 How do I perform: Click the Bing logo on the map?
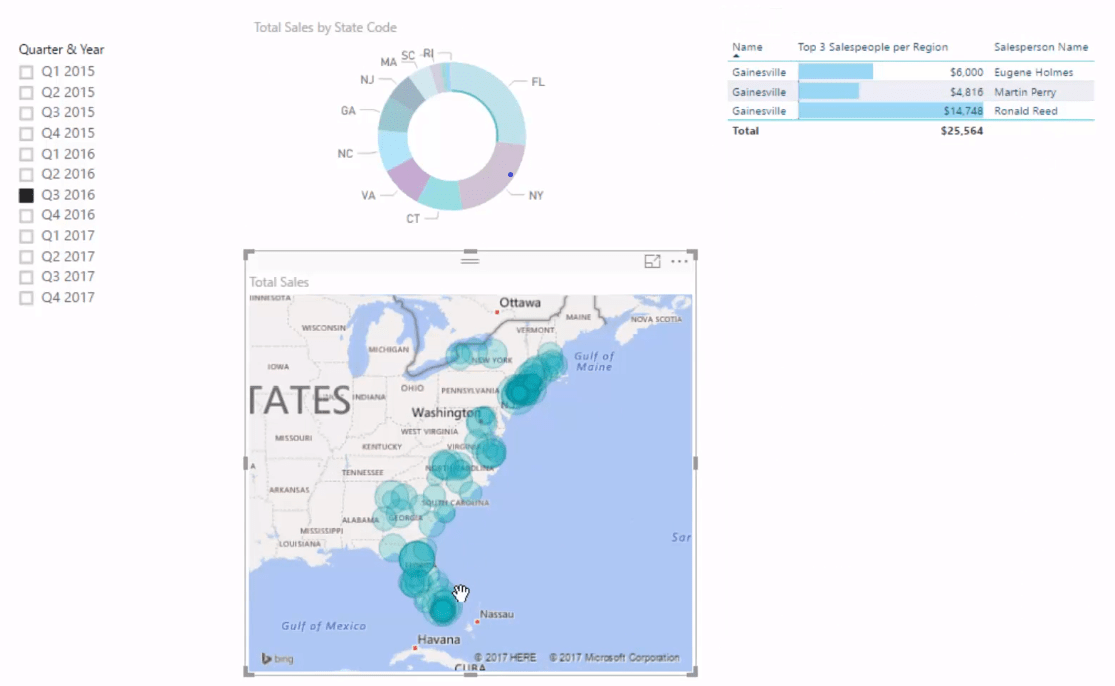click(277, 658)
